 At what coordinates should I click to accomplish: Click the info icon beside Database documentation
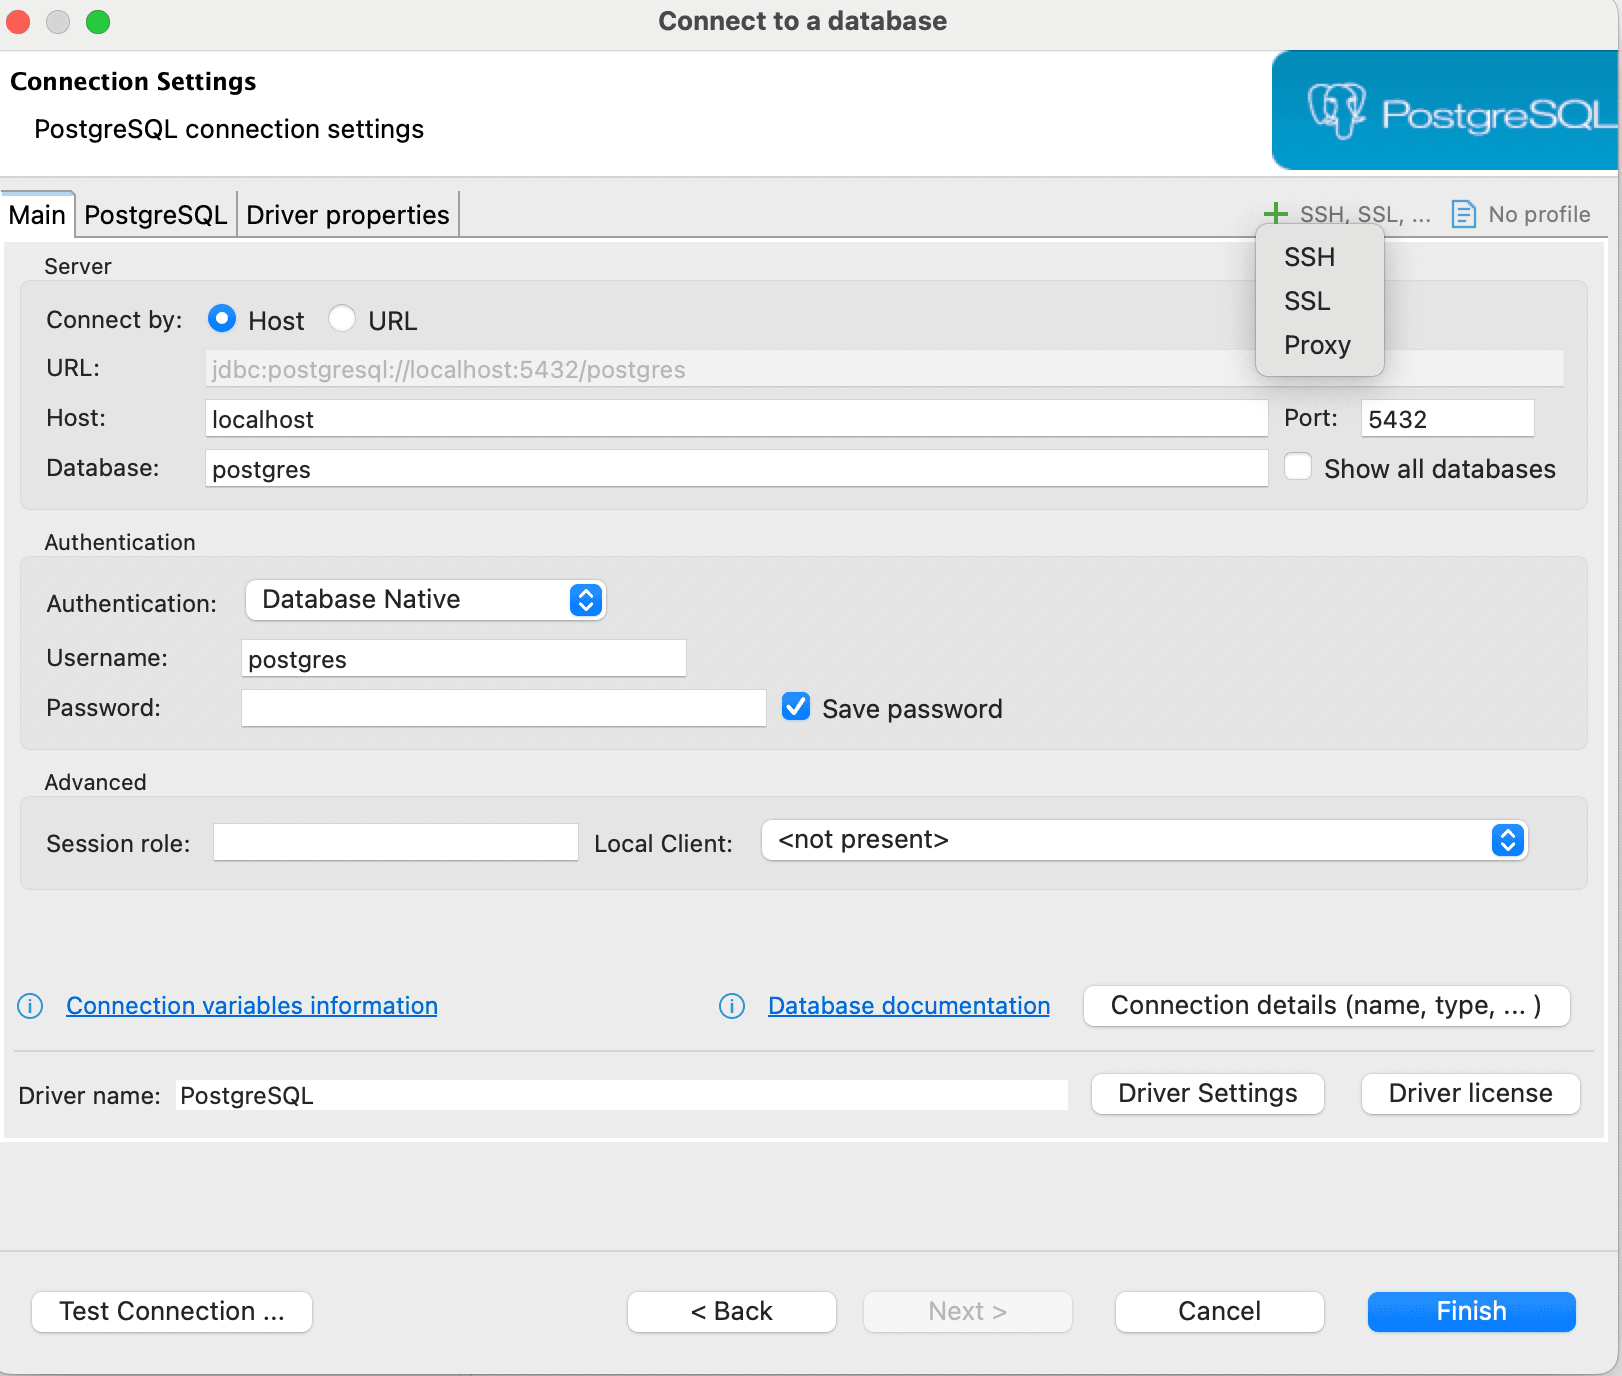pyautogui.click(x=732, y=1006)
